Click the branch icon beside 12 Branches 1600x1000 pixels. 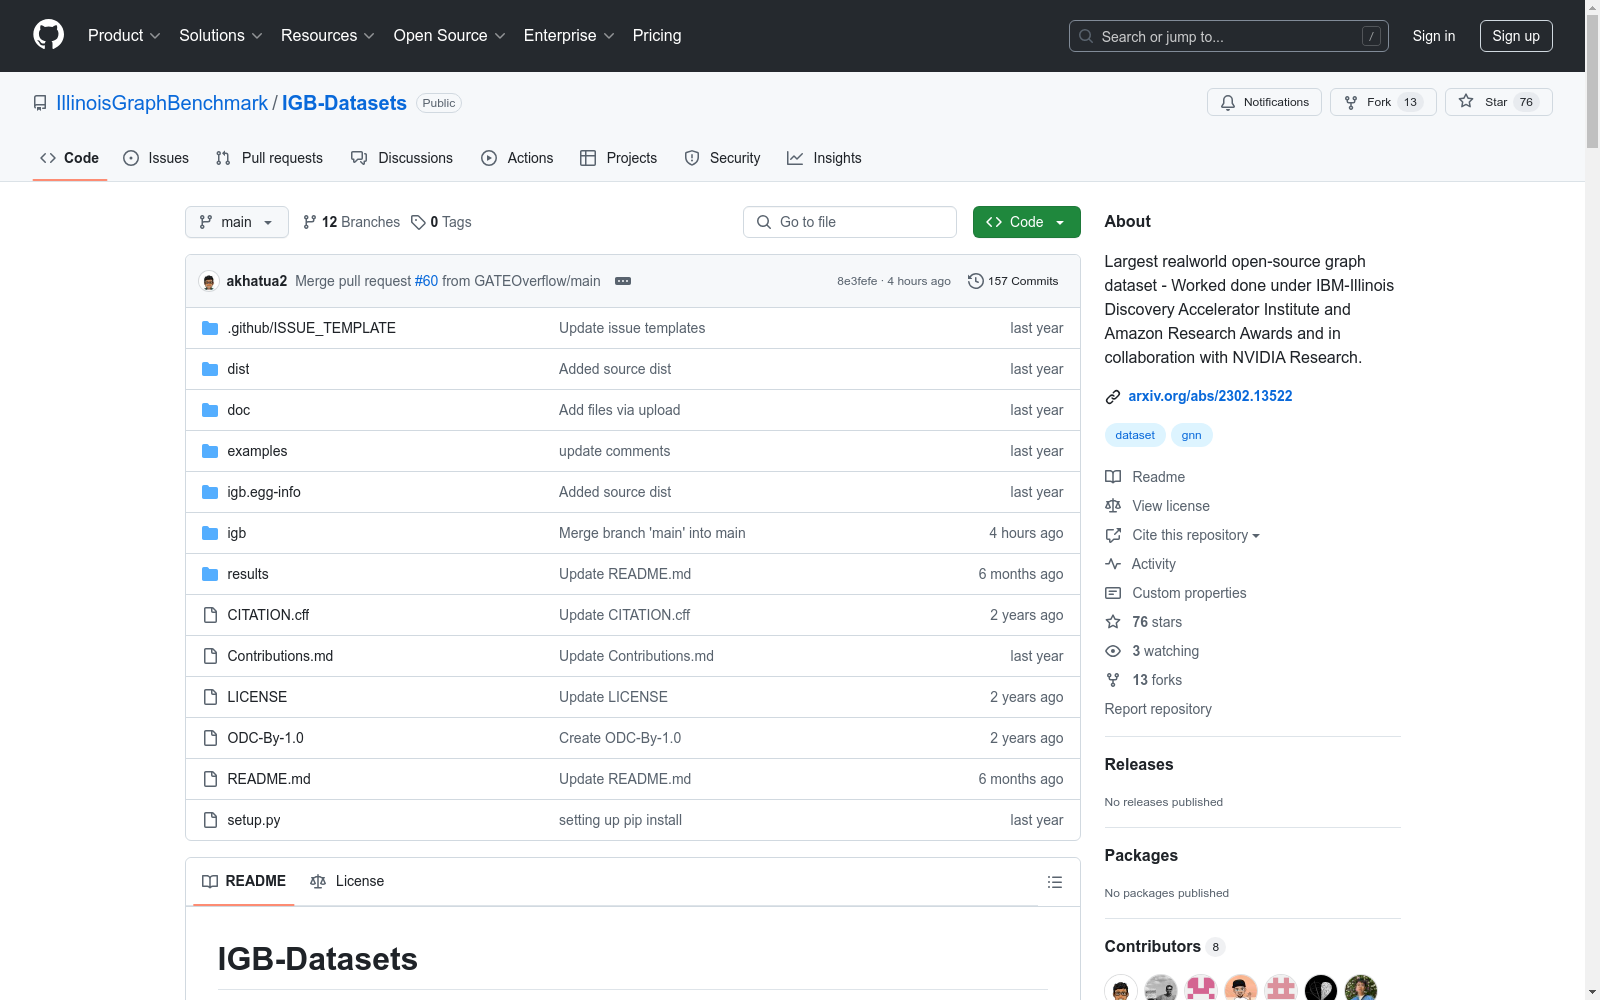pos(310,222)
